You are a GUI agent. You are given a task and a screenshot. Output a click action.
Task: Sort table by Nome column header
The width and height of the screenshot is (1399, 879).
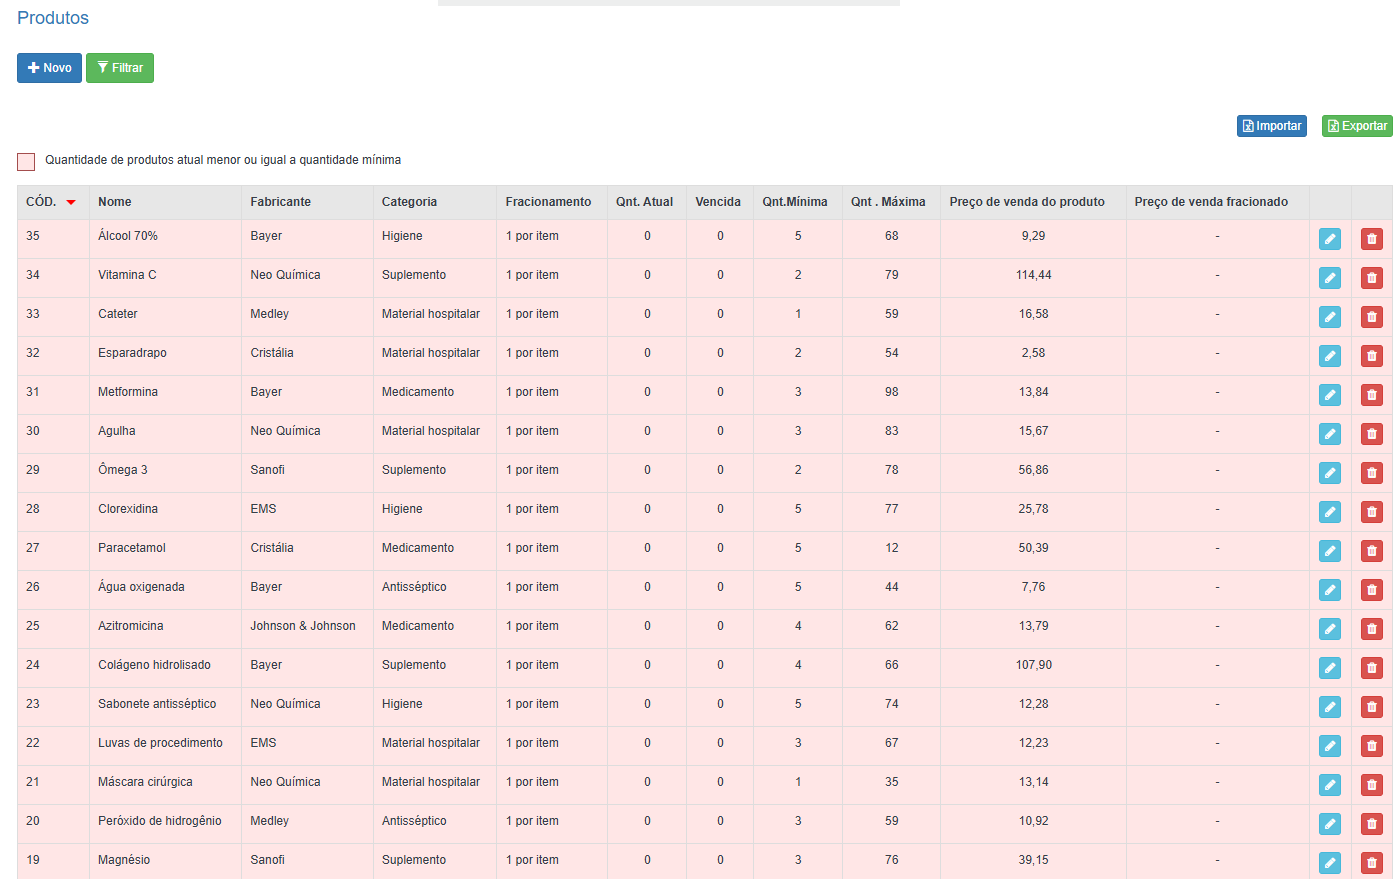click(115, 202)
